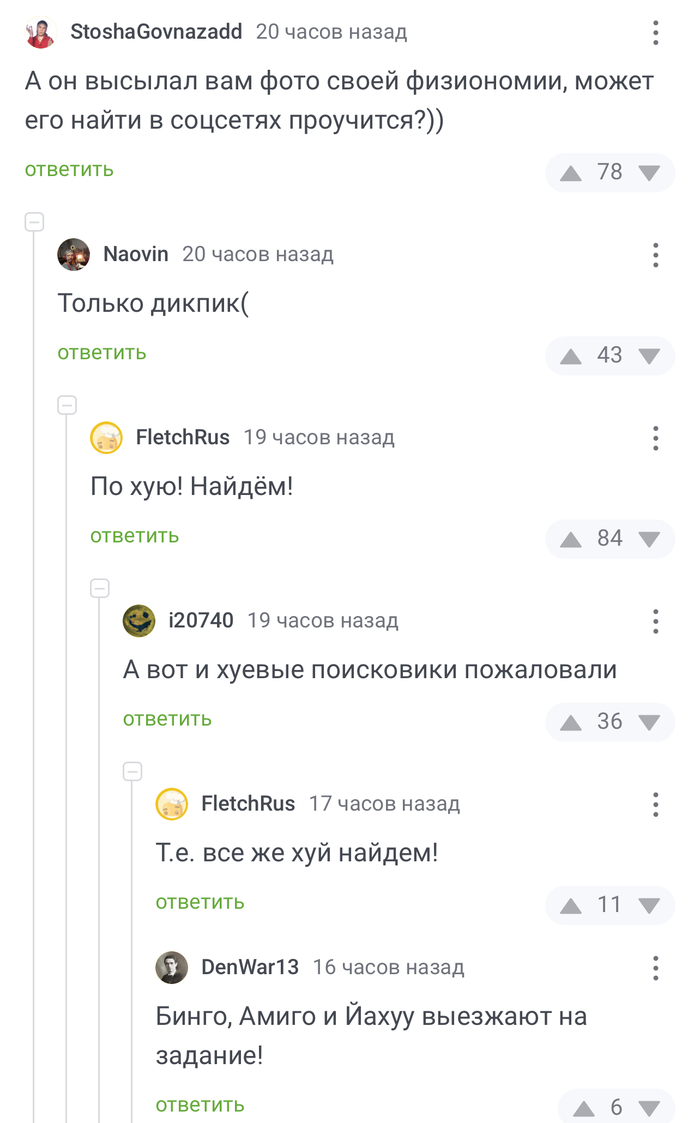The height and width of the screenshot is (1123, 700).
Task: Click Naovin's avatar picture
Action: pos(74,254)
